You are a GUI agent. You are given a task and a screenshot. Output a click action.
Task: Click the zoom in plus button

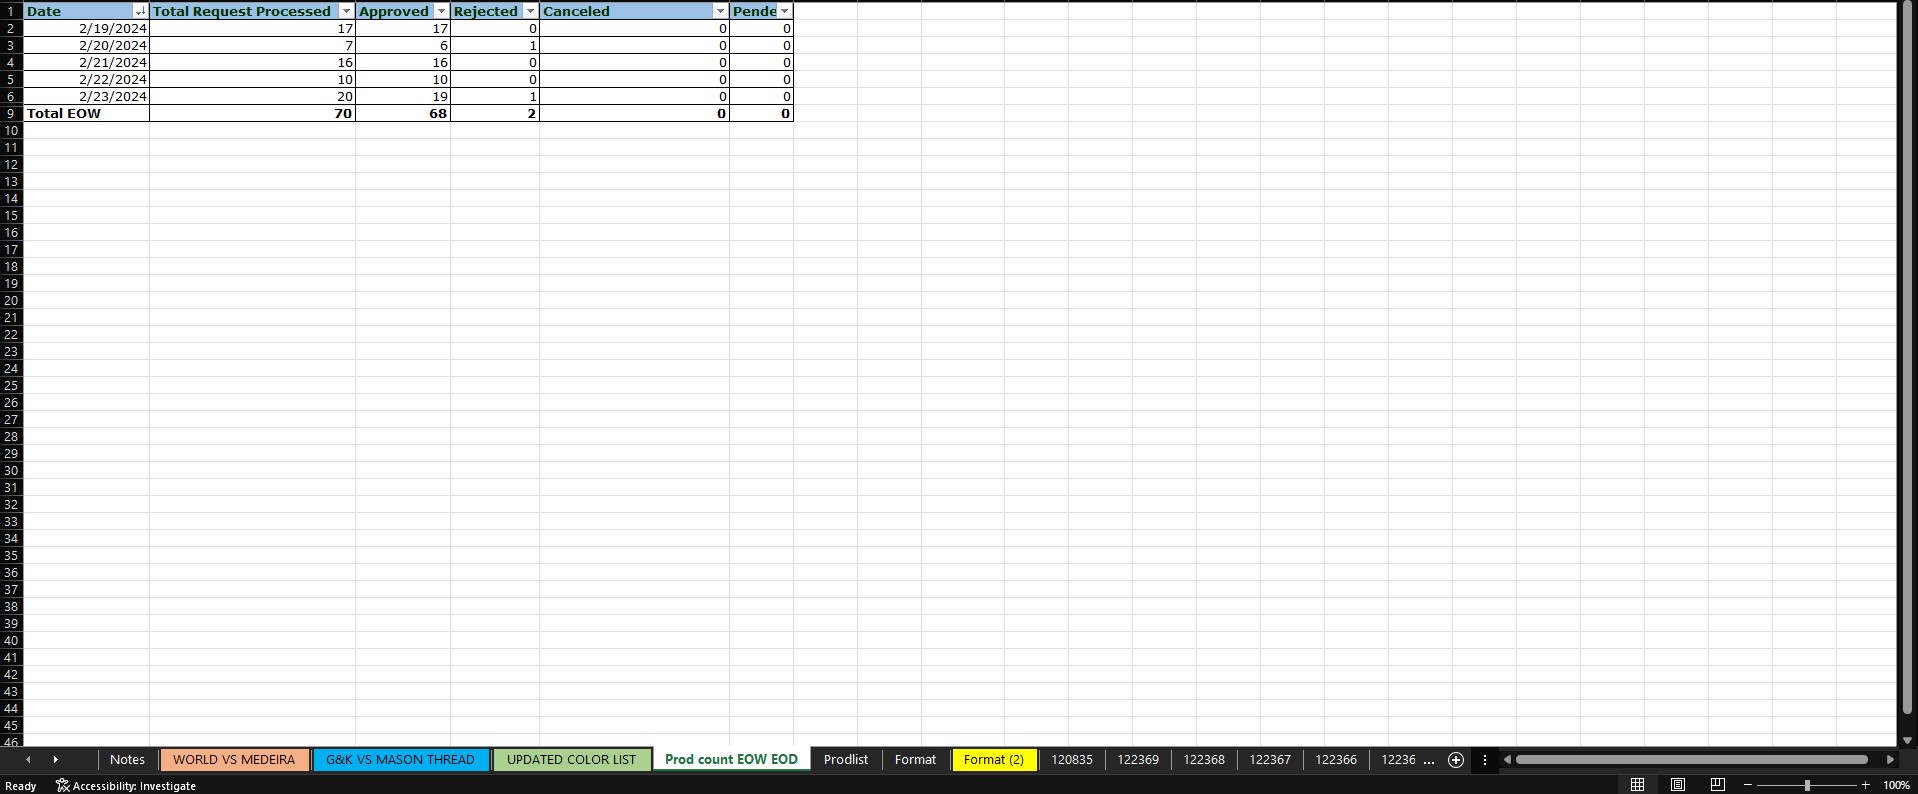[1865, 785]
